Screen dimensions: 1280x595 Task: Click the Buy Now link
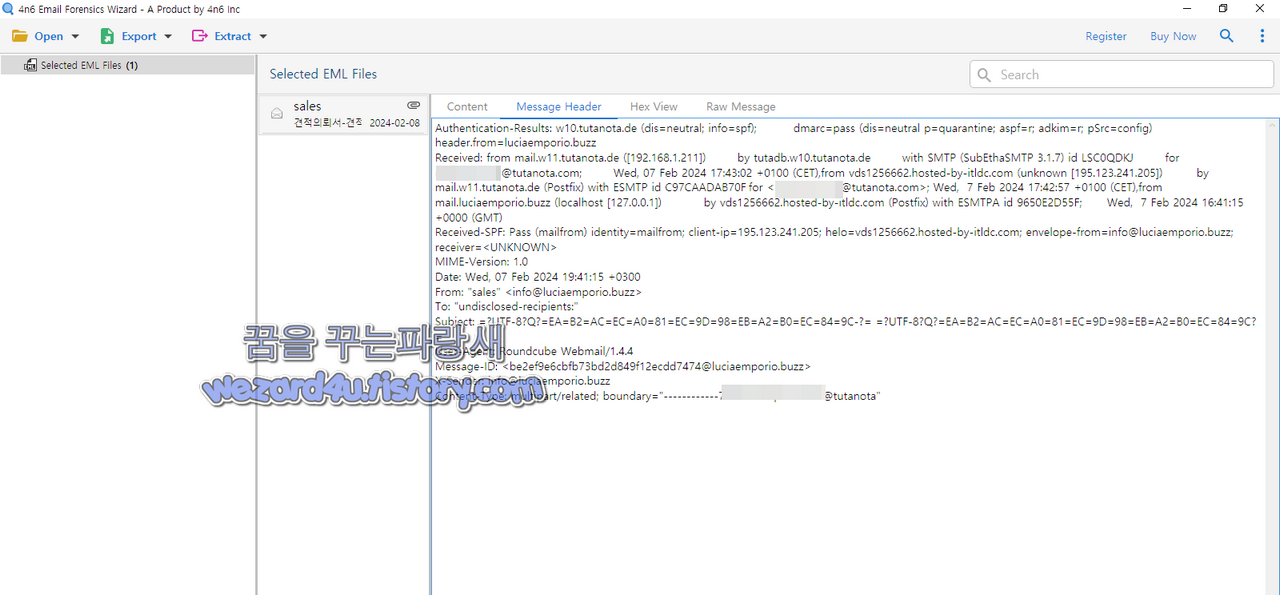point(1173,36)
